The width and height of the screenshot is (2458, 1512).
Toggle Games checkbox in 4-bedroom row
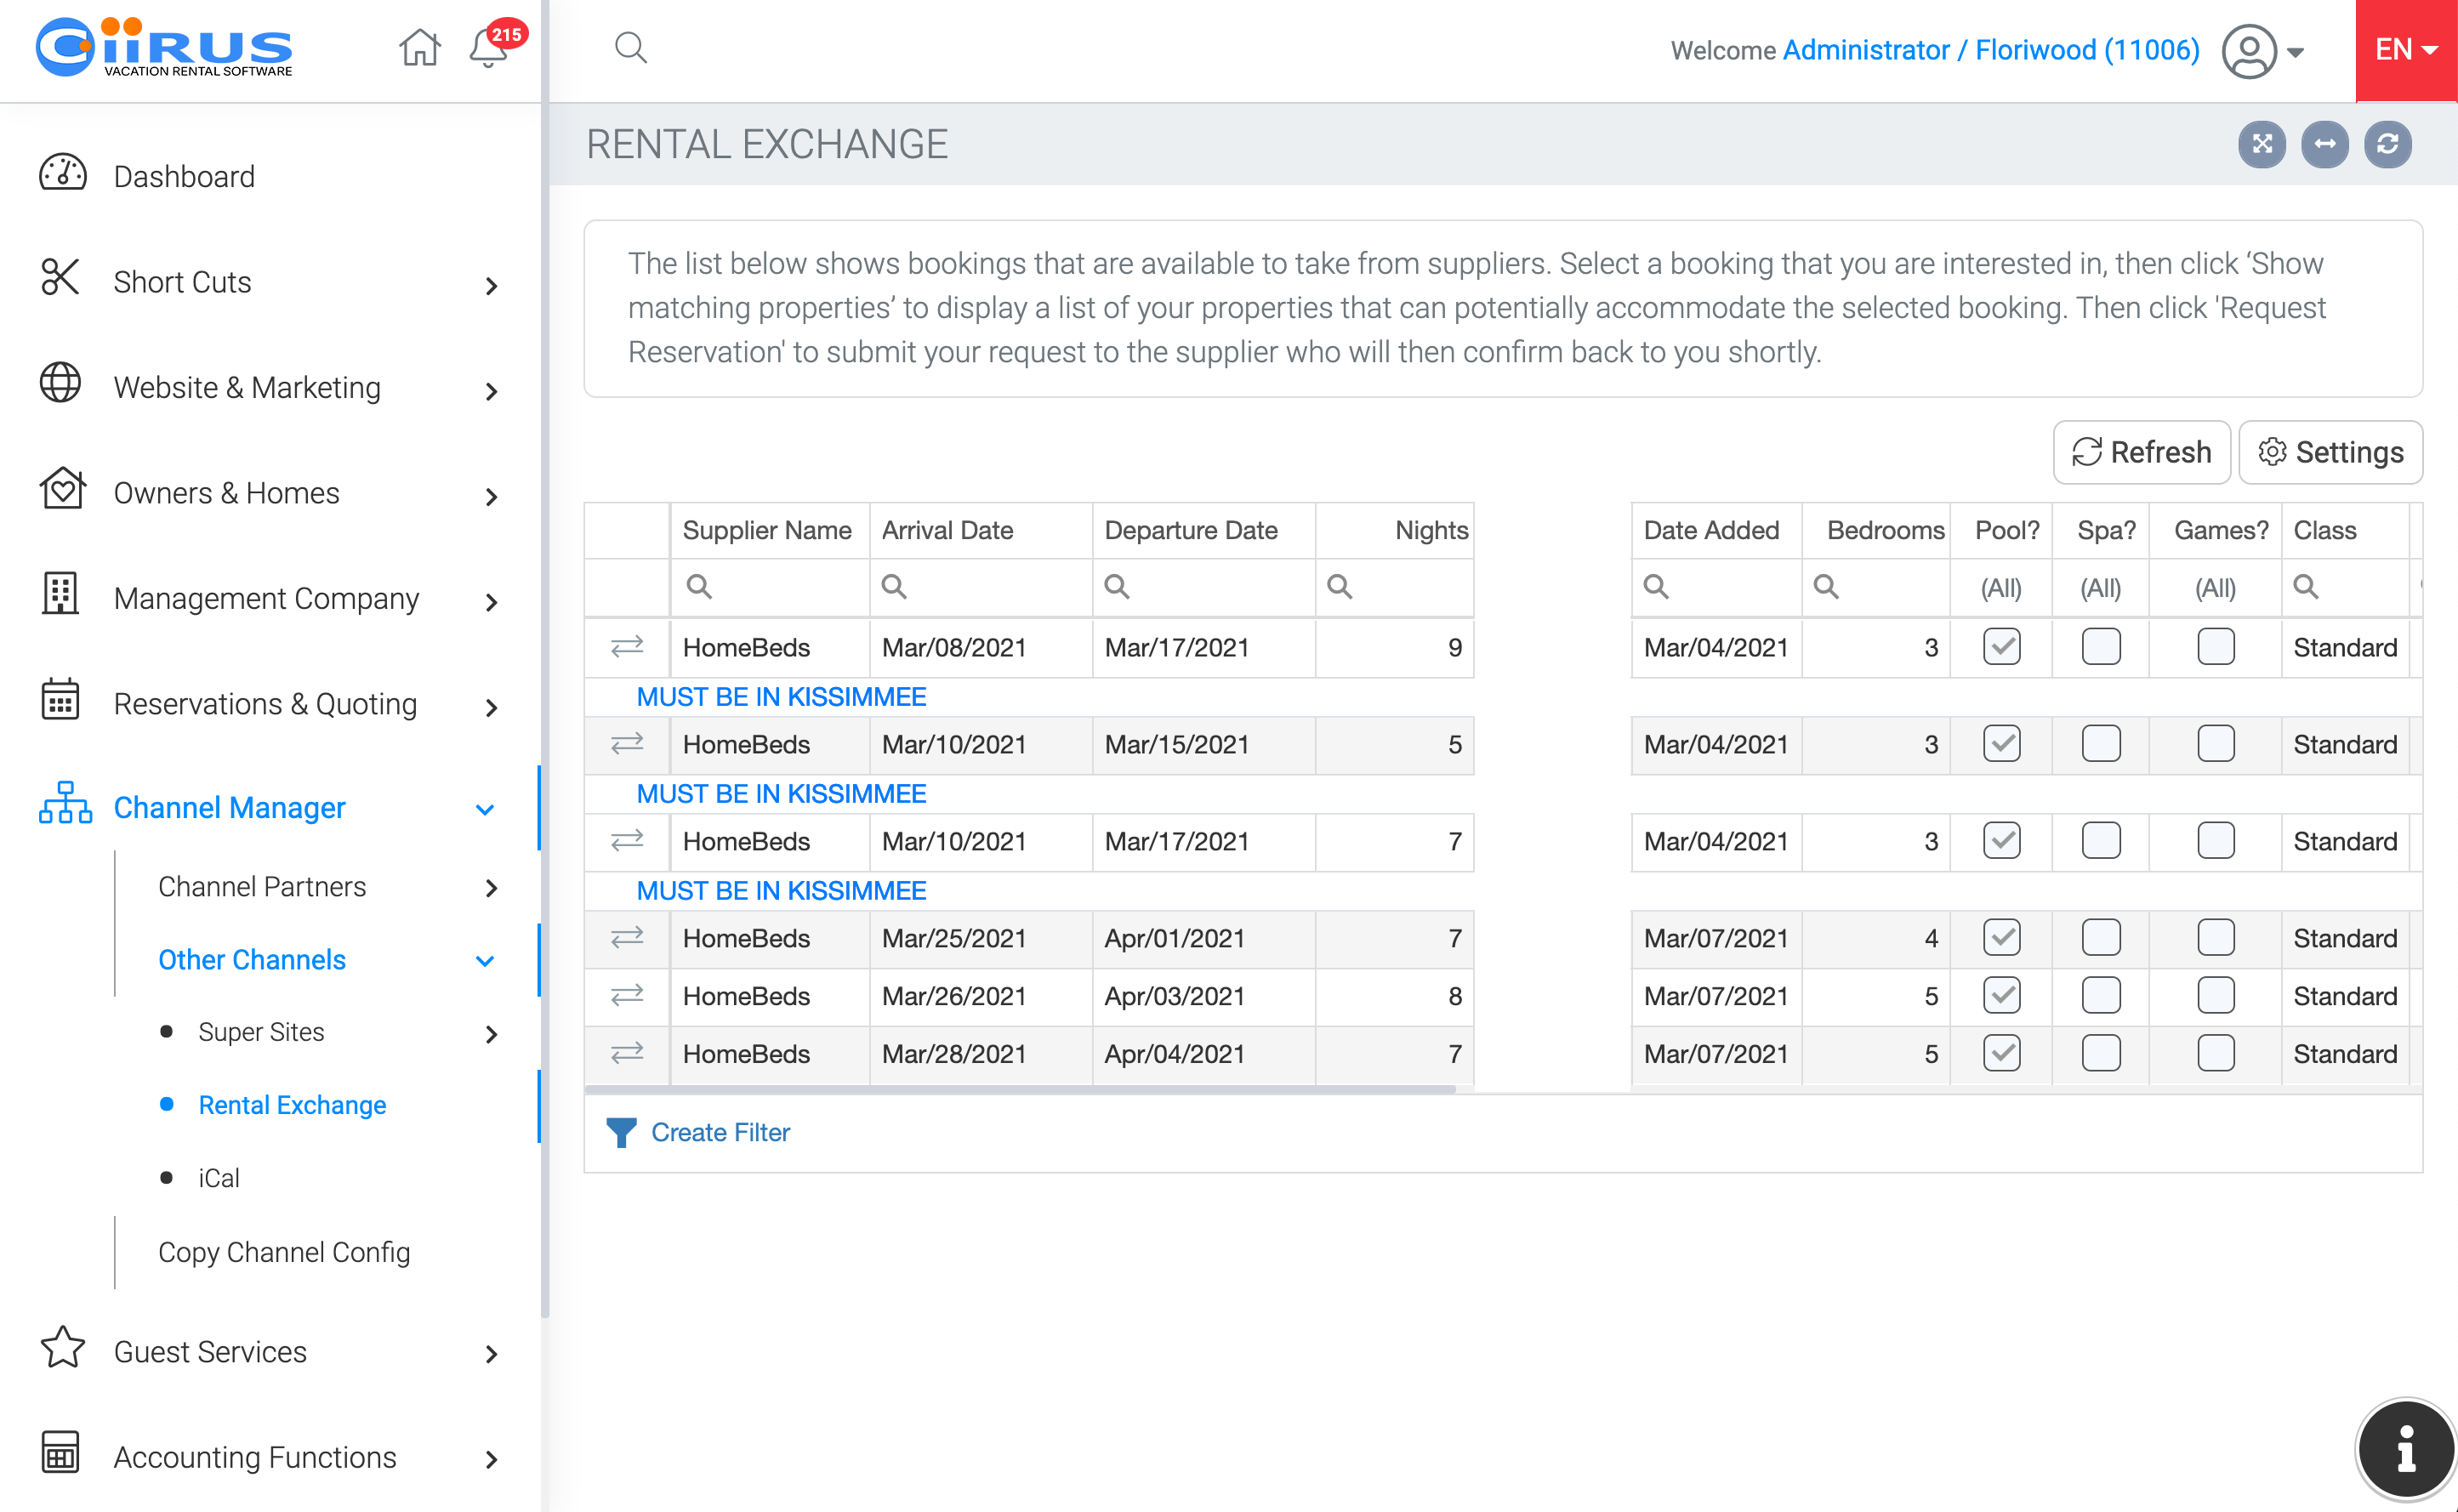click(x=2216, y=938)
